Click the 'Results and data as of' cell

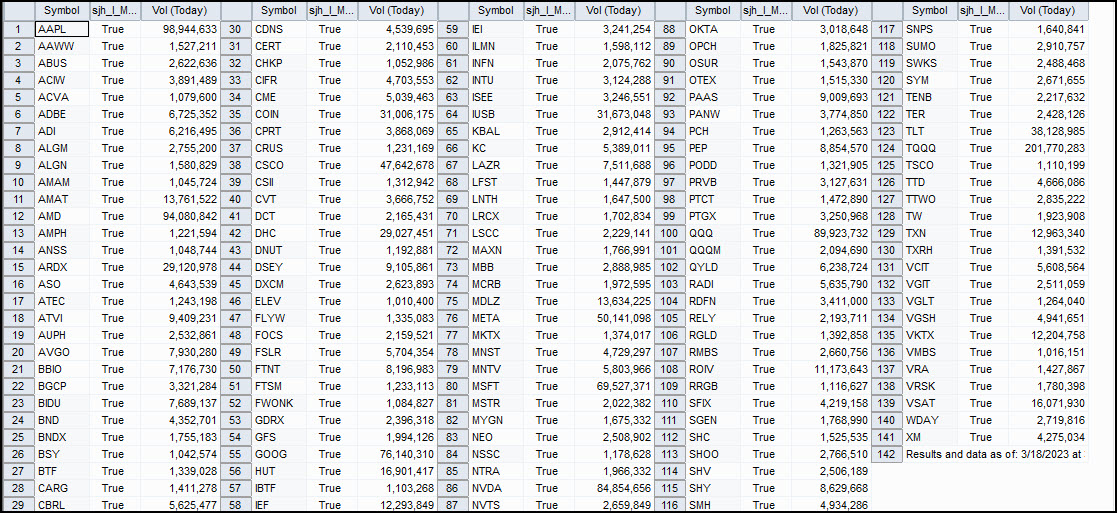pos(995,454)
